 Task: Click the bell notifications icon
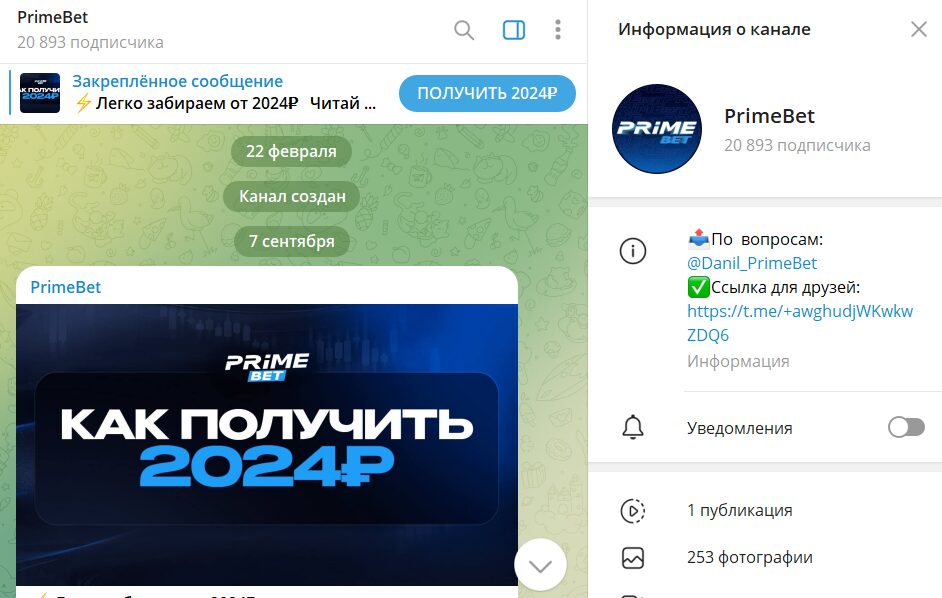point(633,427)
